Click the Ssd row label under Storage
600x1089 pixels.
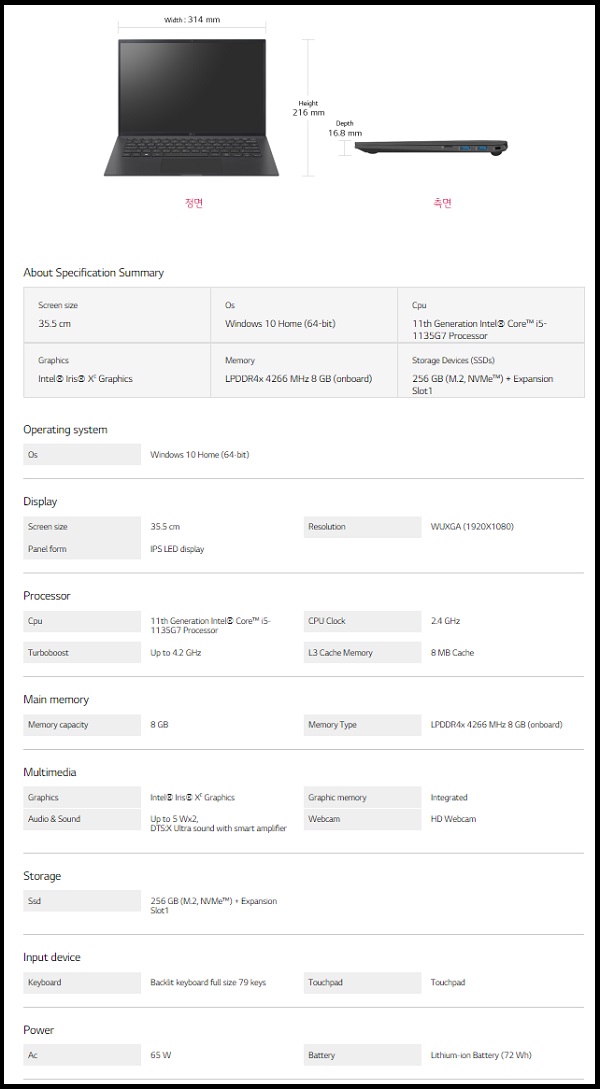[x=82, y=901]
